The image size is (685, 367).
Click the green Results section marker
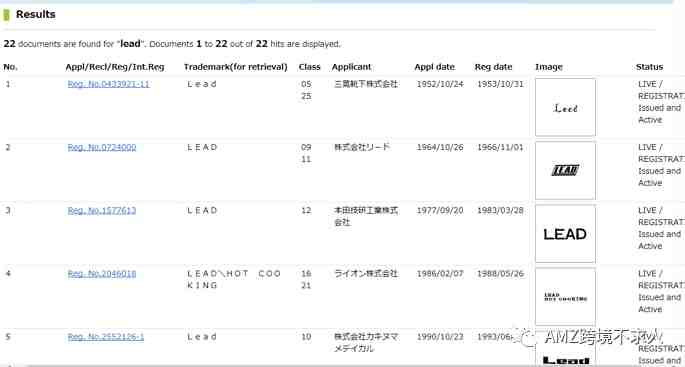pyautogui.click(x=6, y=15)
